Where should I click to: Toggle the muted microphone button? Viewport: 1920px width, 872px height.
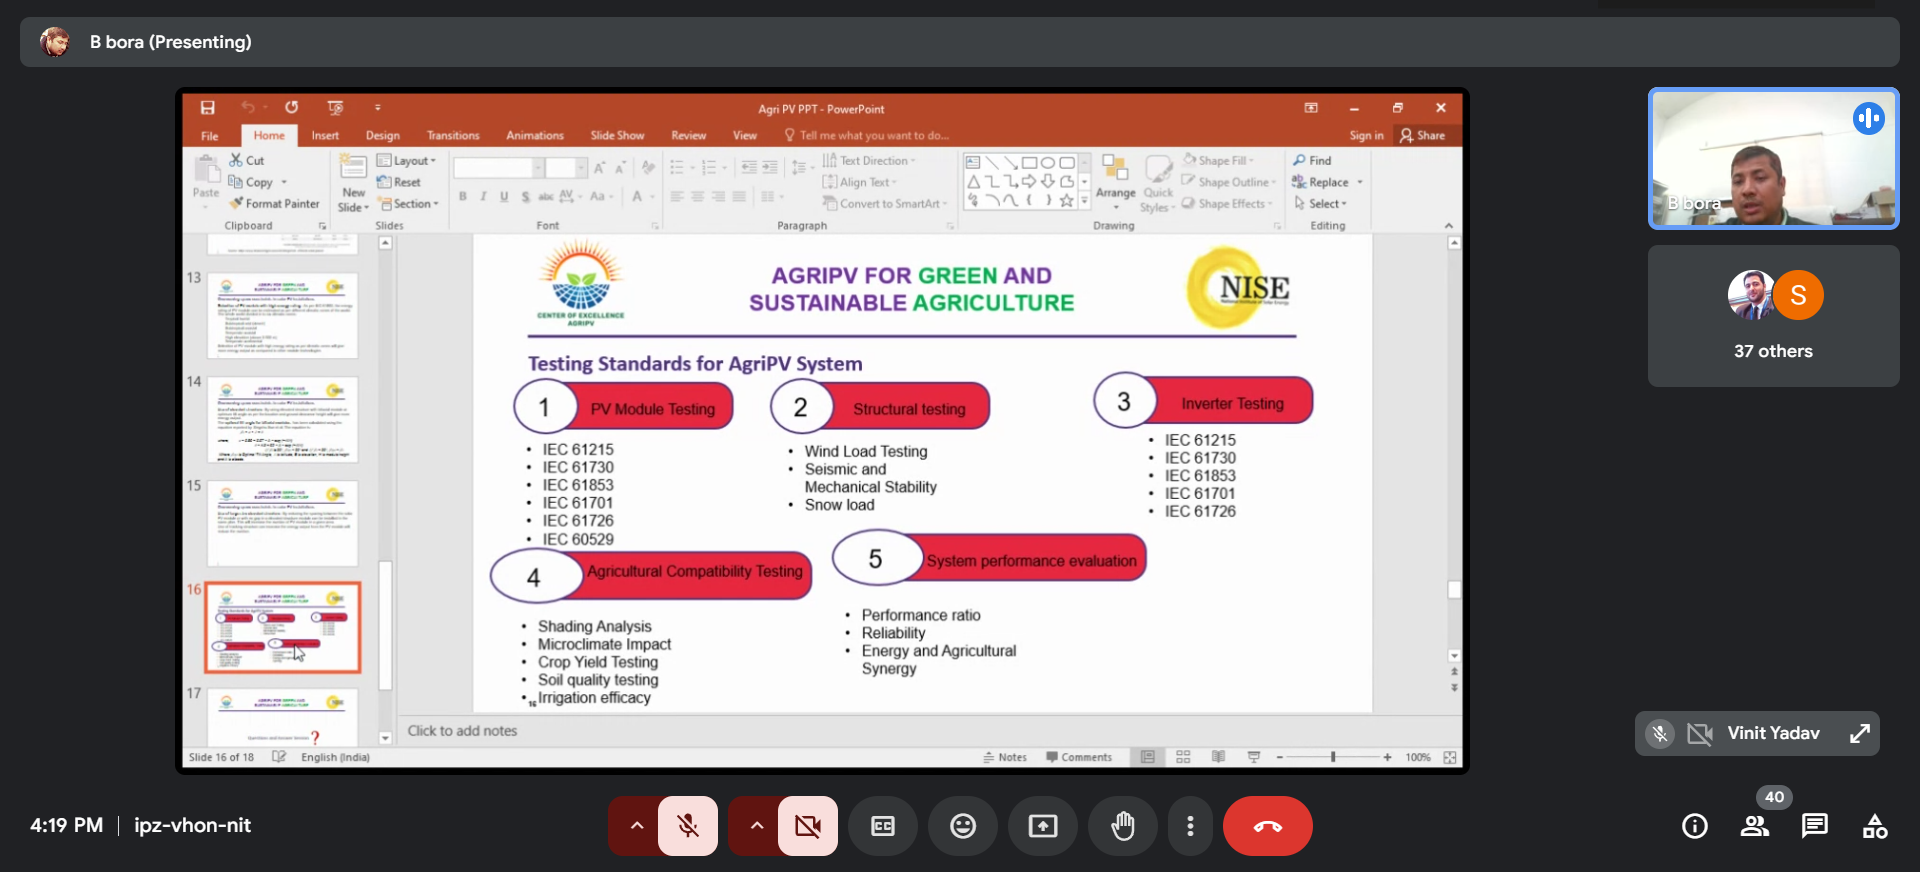(x=688, y=826)
